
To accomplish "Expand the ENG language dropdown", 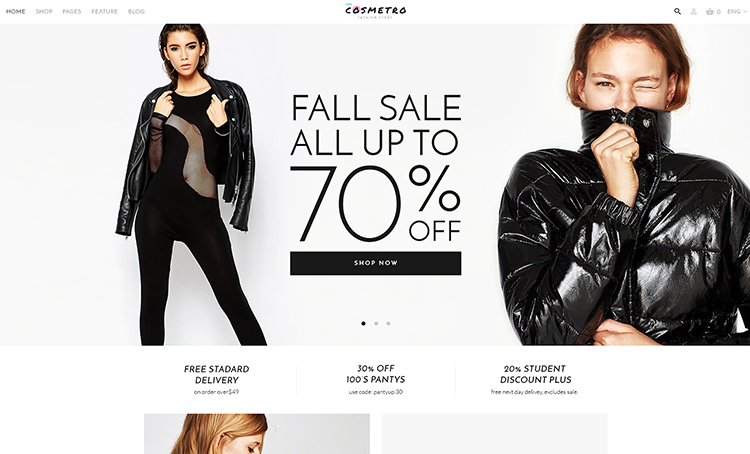I will point(737,11).
